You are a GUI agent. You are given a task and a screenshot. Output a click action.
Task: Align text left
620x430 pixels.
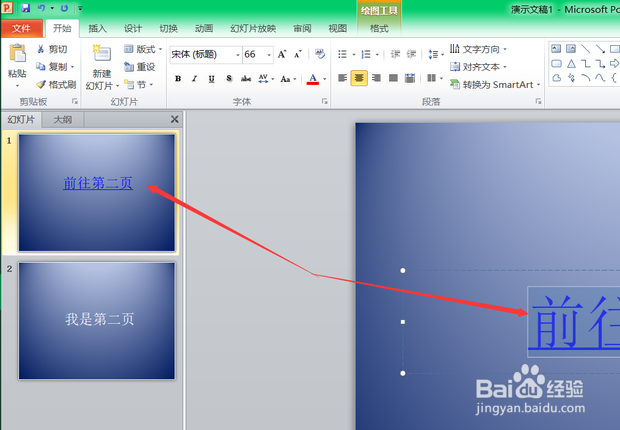[x=342, y=78]
